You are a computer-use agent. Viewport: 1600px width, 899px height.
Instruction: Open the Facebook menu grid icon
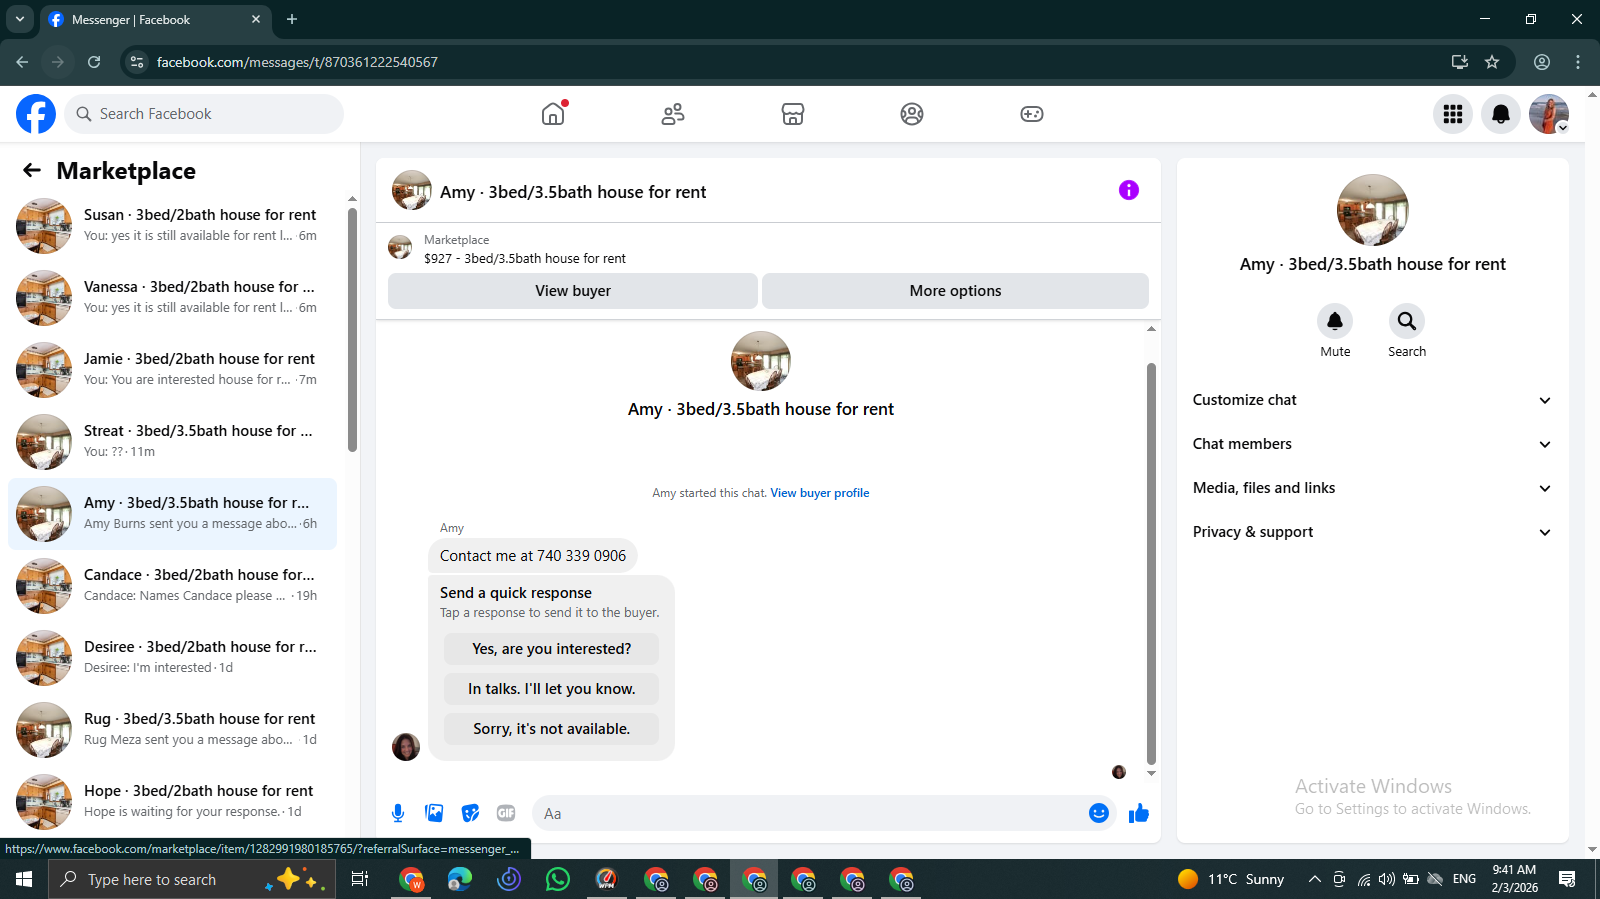click(1453, 114)
